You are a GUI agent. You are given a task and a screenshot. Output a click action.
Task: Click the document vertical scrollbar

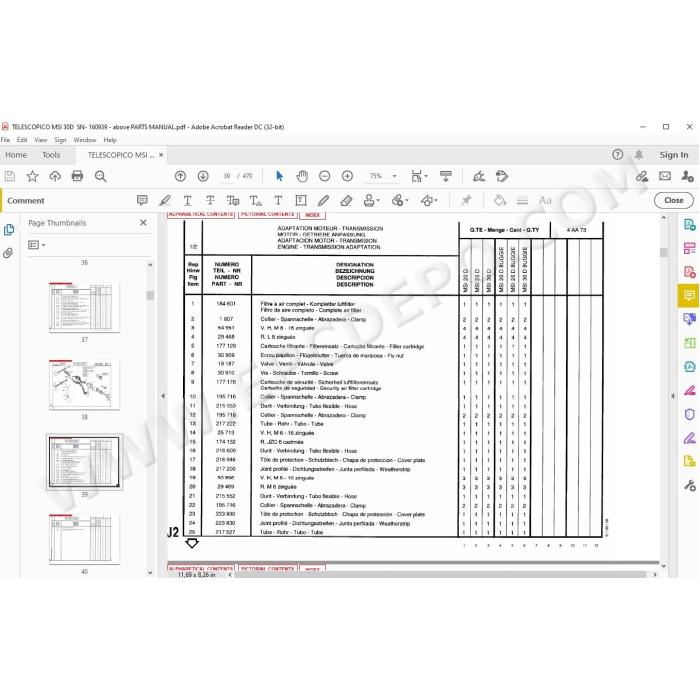[663, 252]
